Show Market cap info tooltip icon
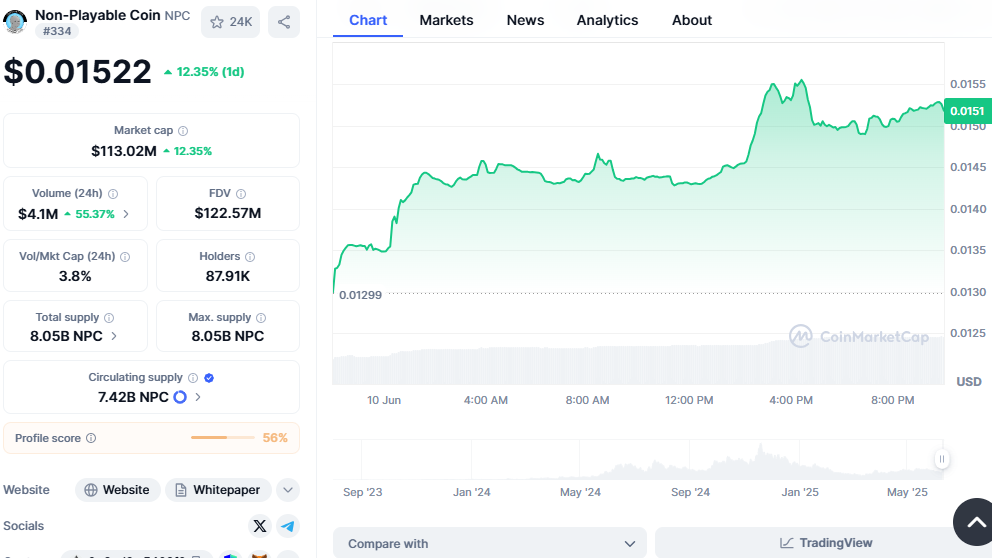Screen dimensions: 992x558 [x=183, y=131]
